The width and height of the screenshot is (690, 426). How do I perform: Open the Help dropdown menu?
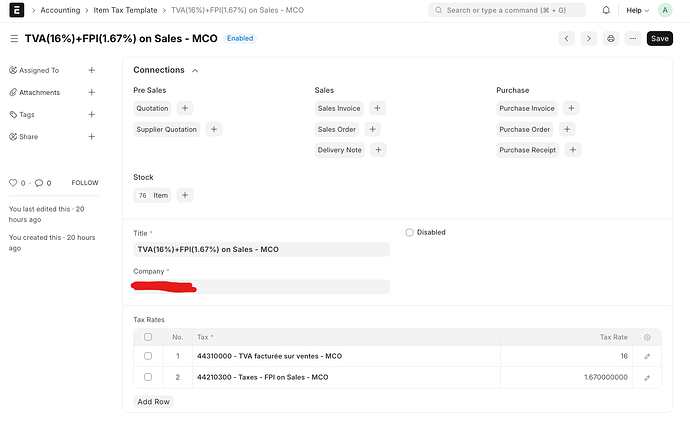pyautogui.click(x=636, y=10)
